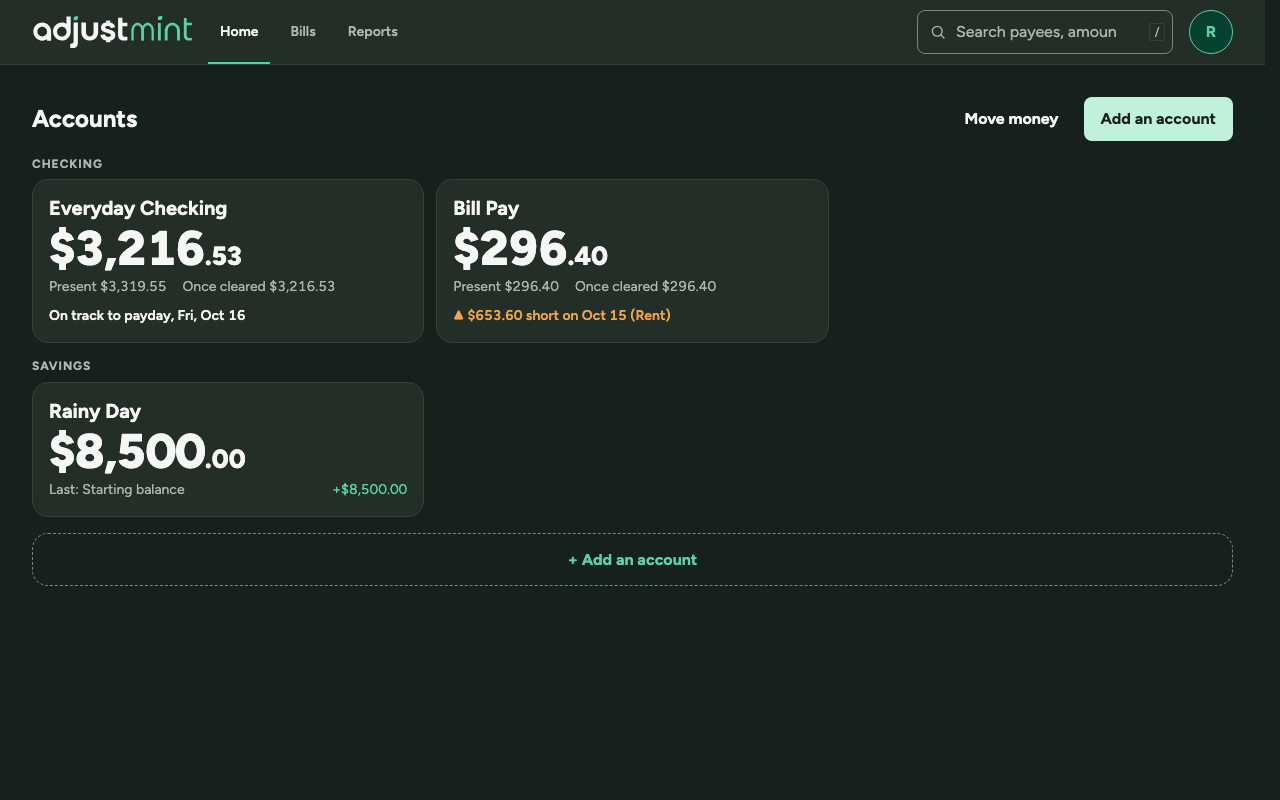Click the CHECKING section label
This screenshot has height=800, width=1280.
[x=67, y=164]
